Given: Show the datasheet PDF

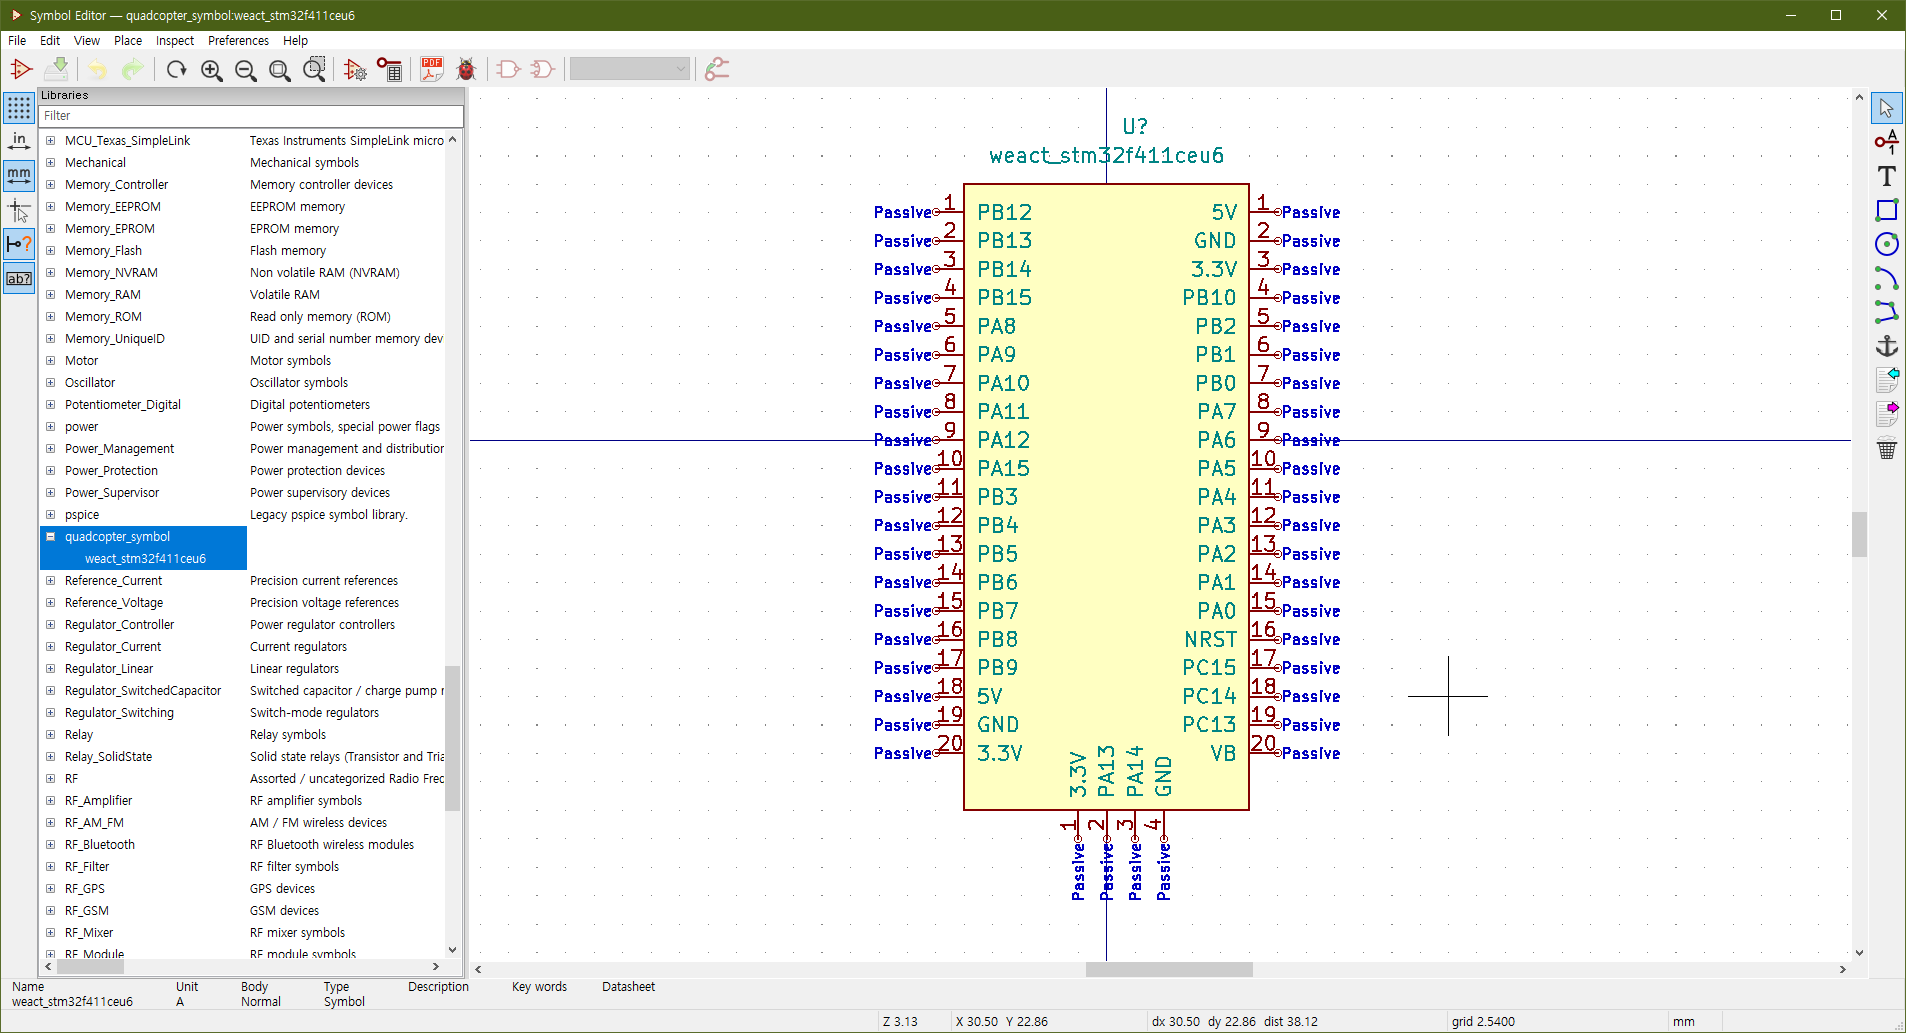Looking at the screenshot, I should click(x=432, y=69).
